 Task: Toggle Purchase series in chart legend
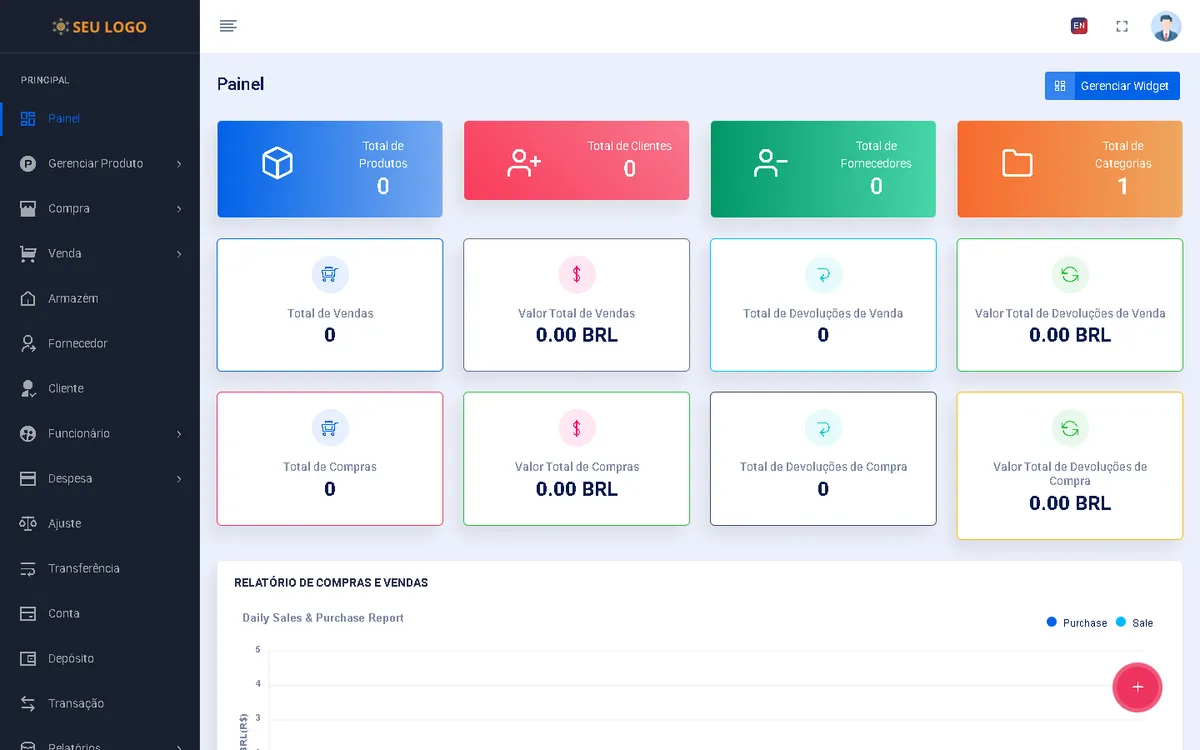[1077, 623]
